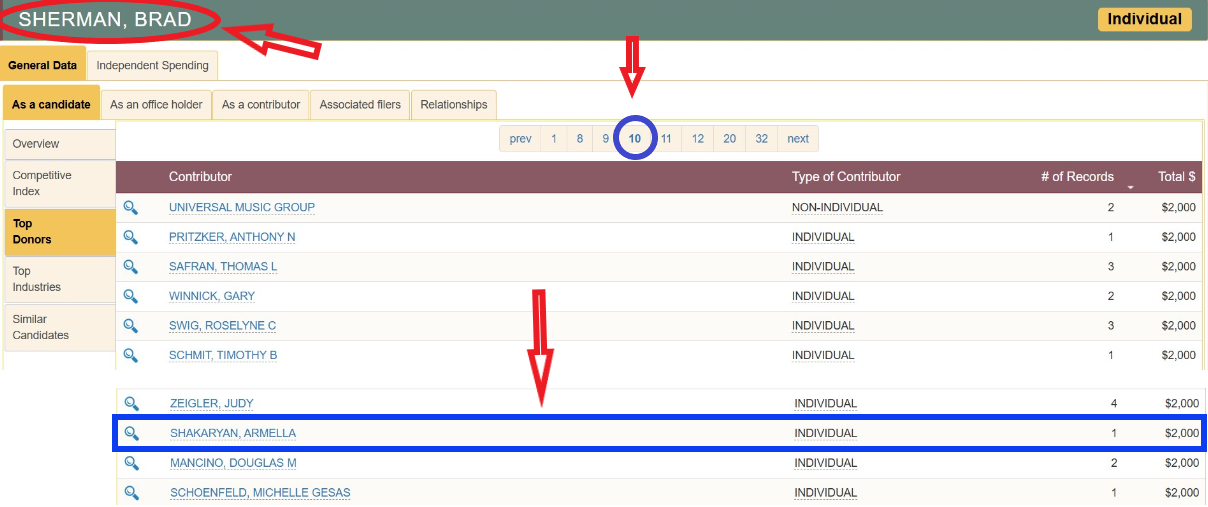The image size is (1208, 507).
Task: Jump to page 8 of results
Action: 580,139
